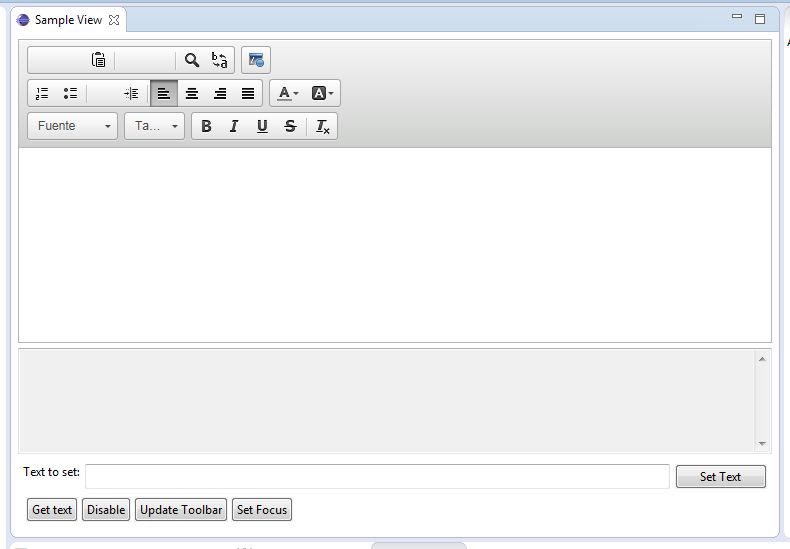This screenshot has height=549, width=790.
Task: Expand the Ta... font size dropdown
Action: pyautogui.click(x=155, y=126)
